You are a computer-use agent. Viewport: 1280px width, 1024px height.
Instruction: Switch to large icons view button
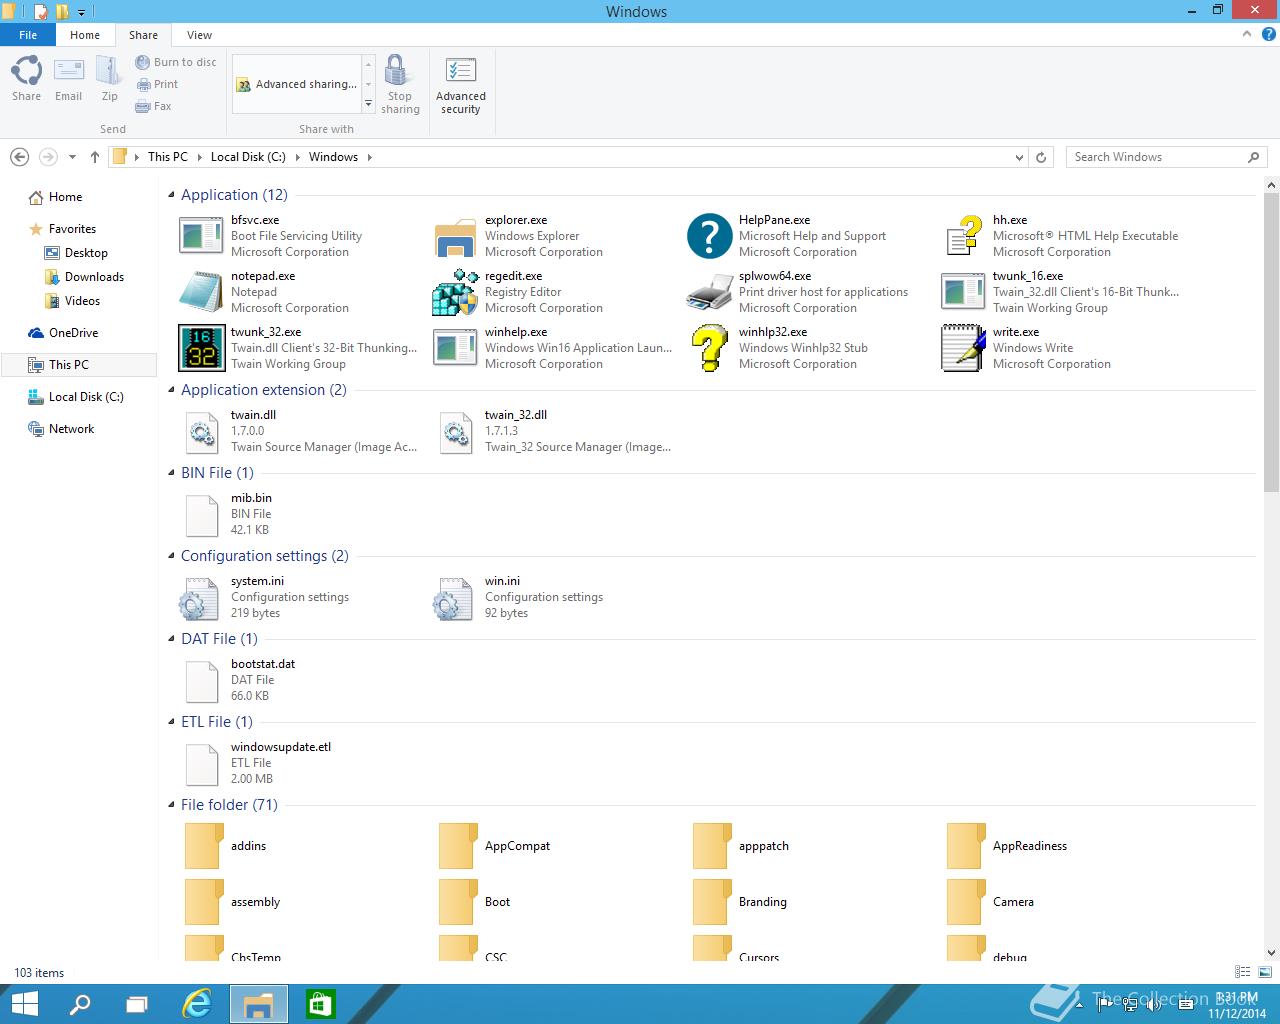click(1265, 972)
